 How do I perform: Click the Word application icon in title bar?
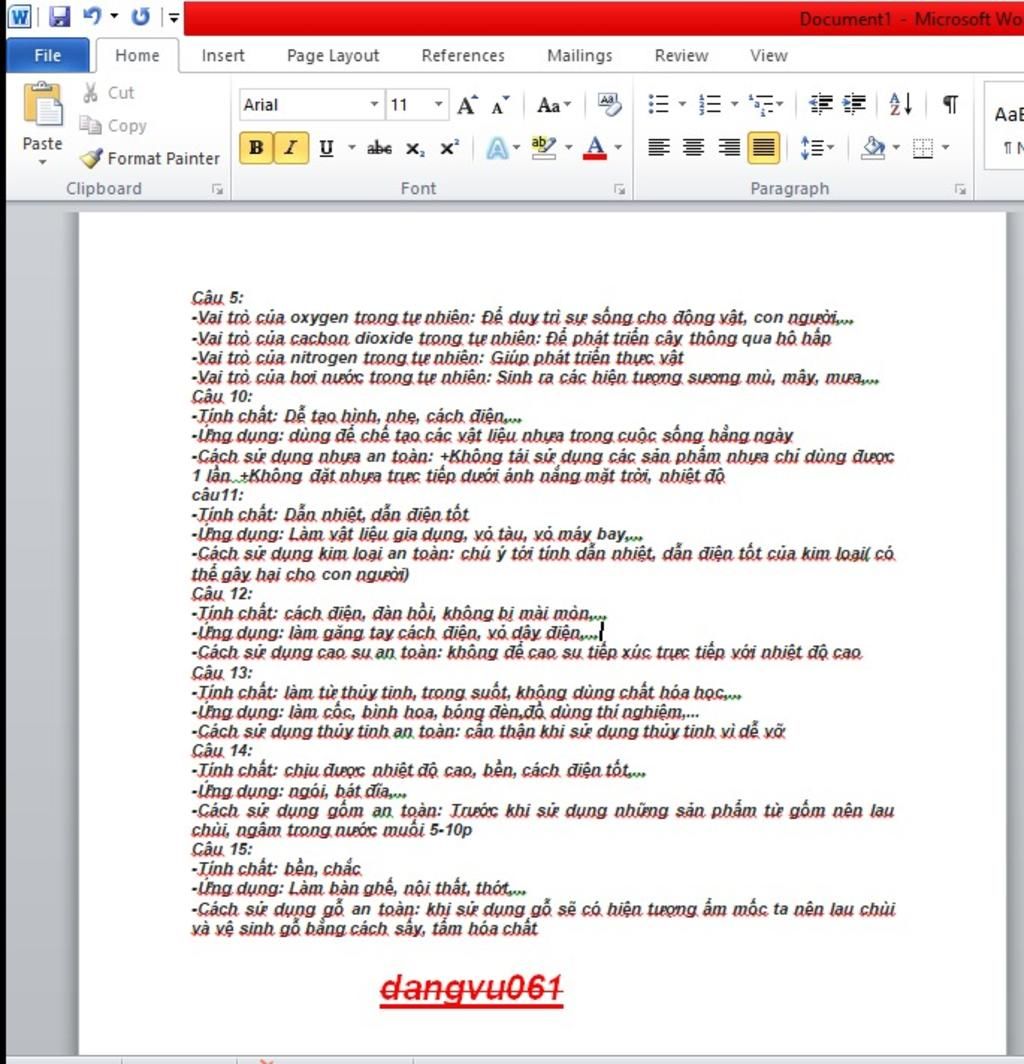[20, 16]
